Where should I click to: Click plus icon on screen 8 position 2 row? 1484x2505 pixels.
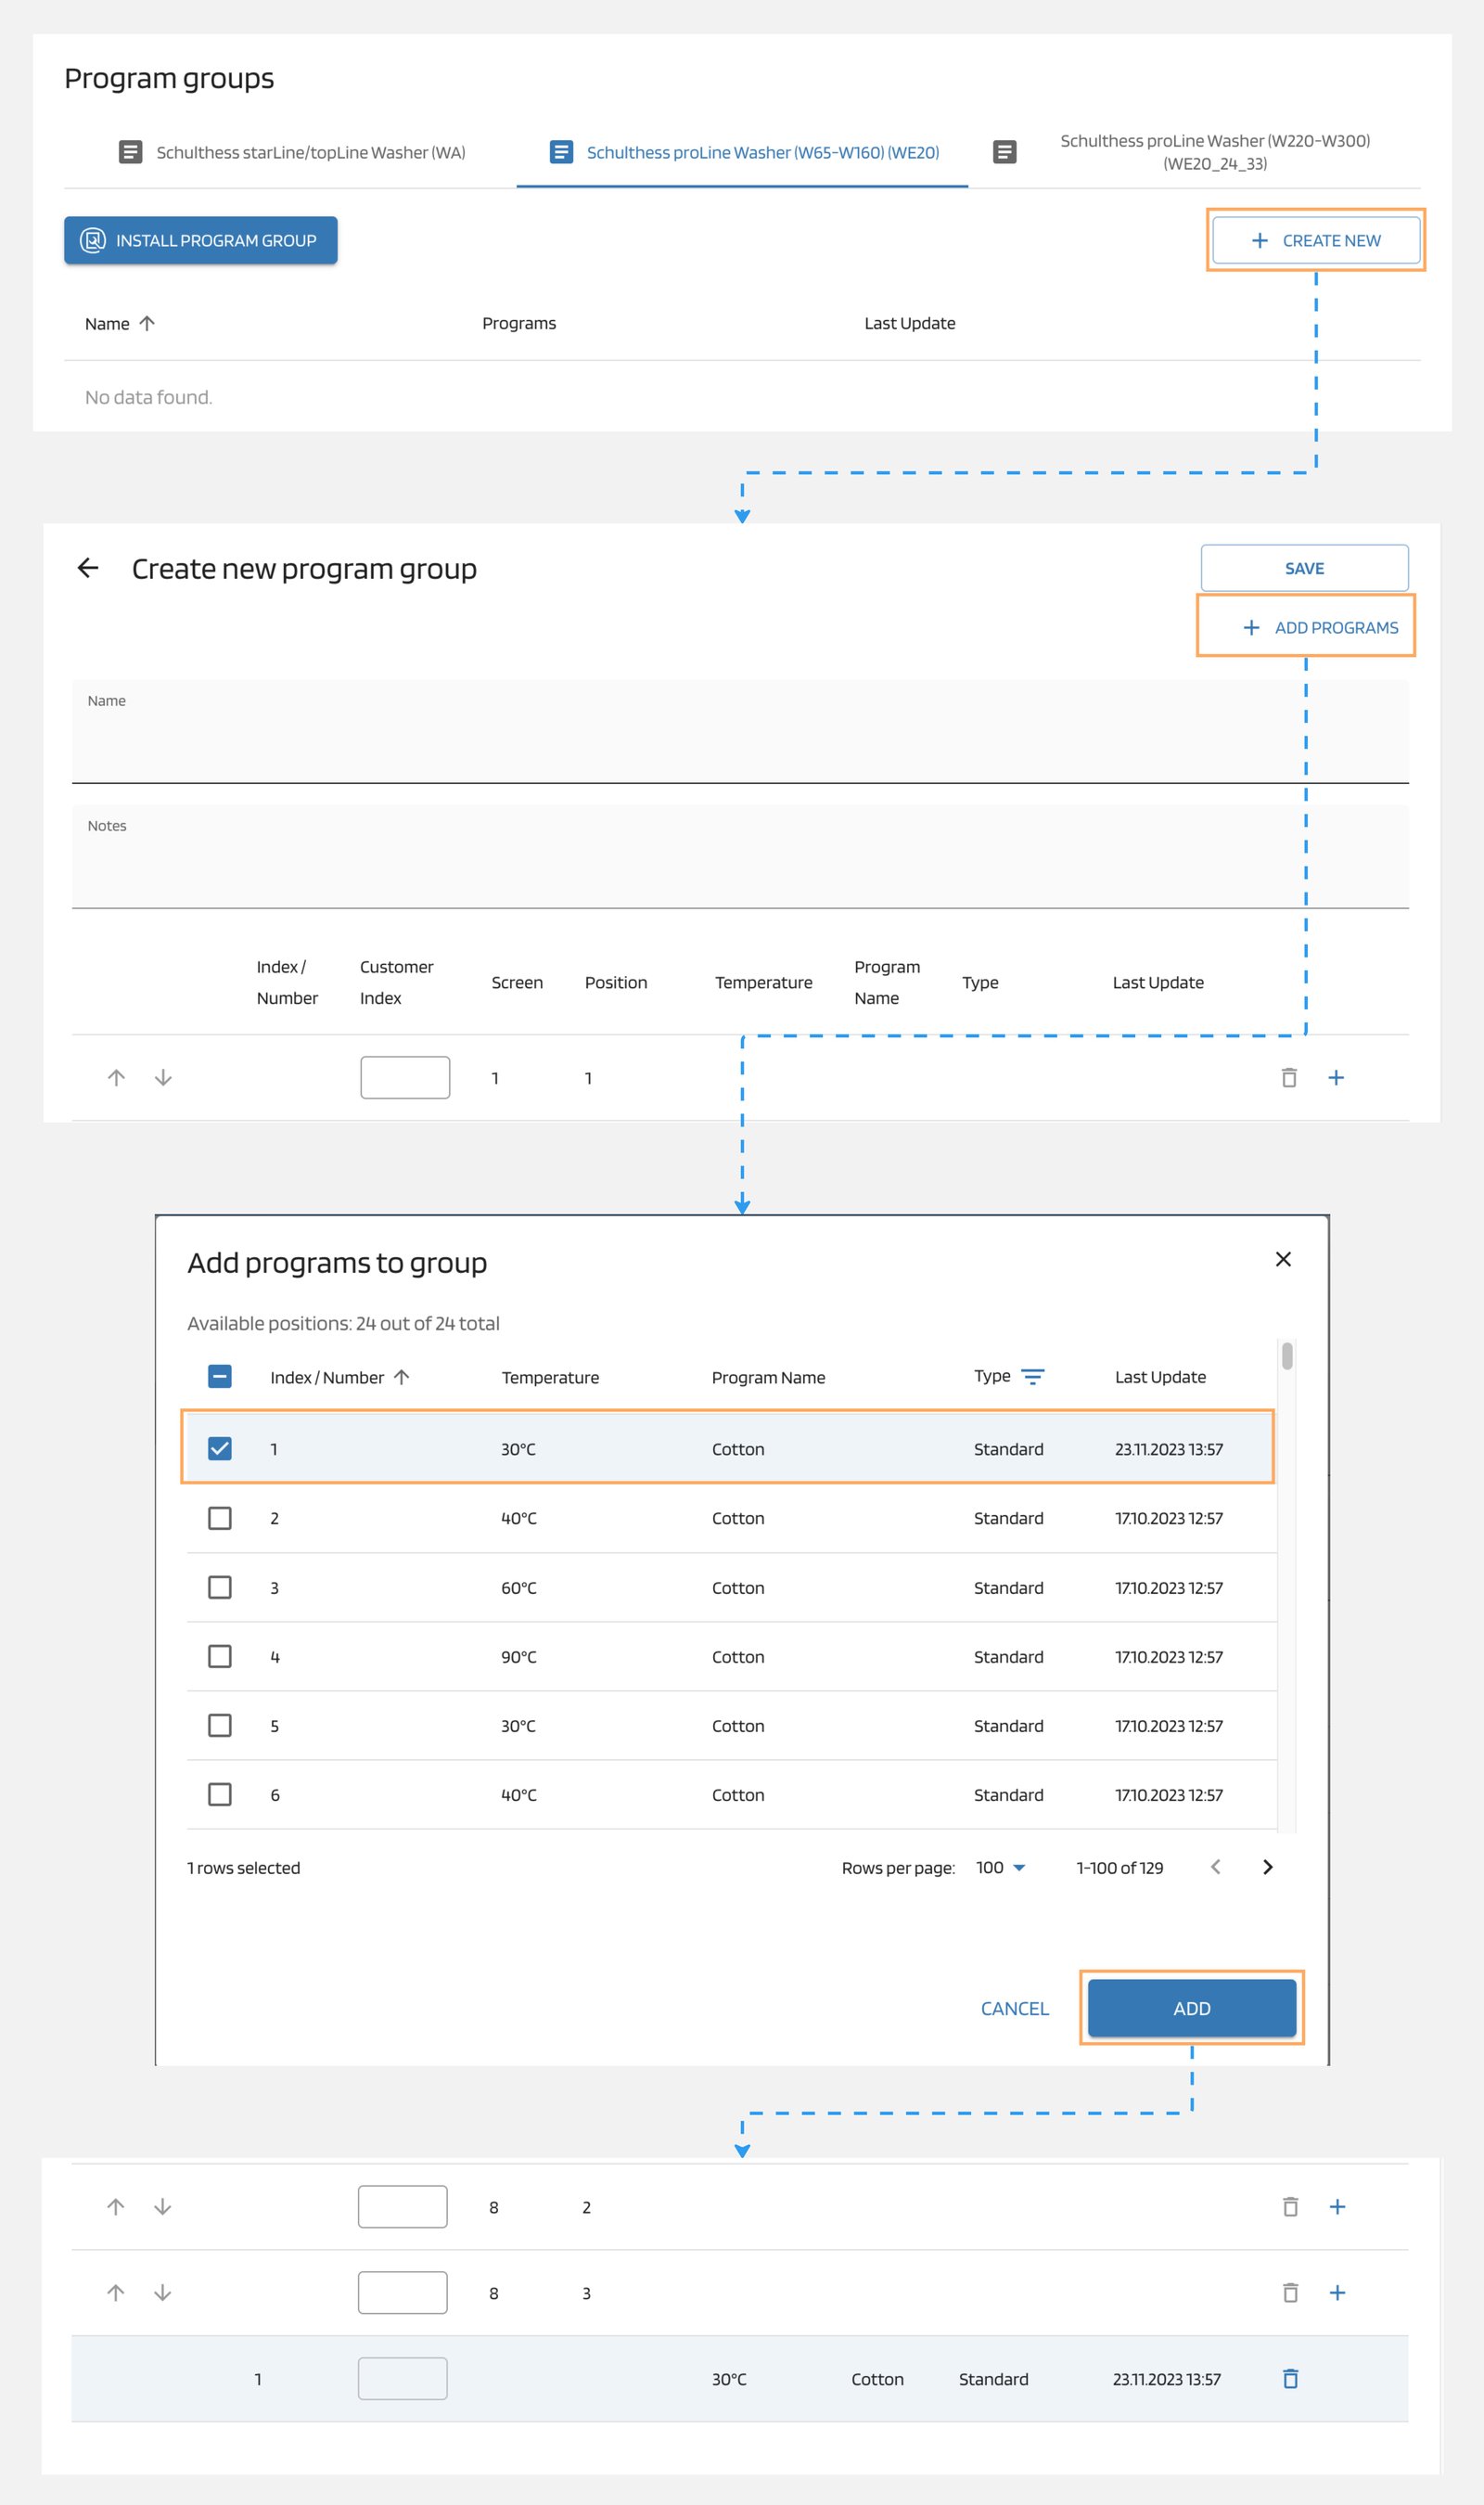coord(1336,2206)
